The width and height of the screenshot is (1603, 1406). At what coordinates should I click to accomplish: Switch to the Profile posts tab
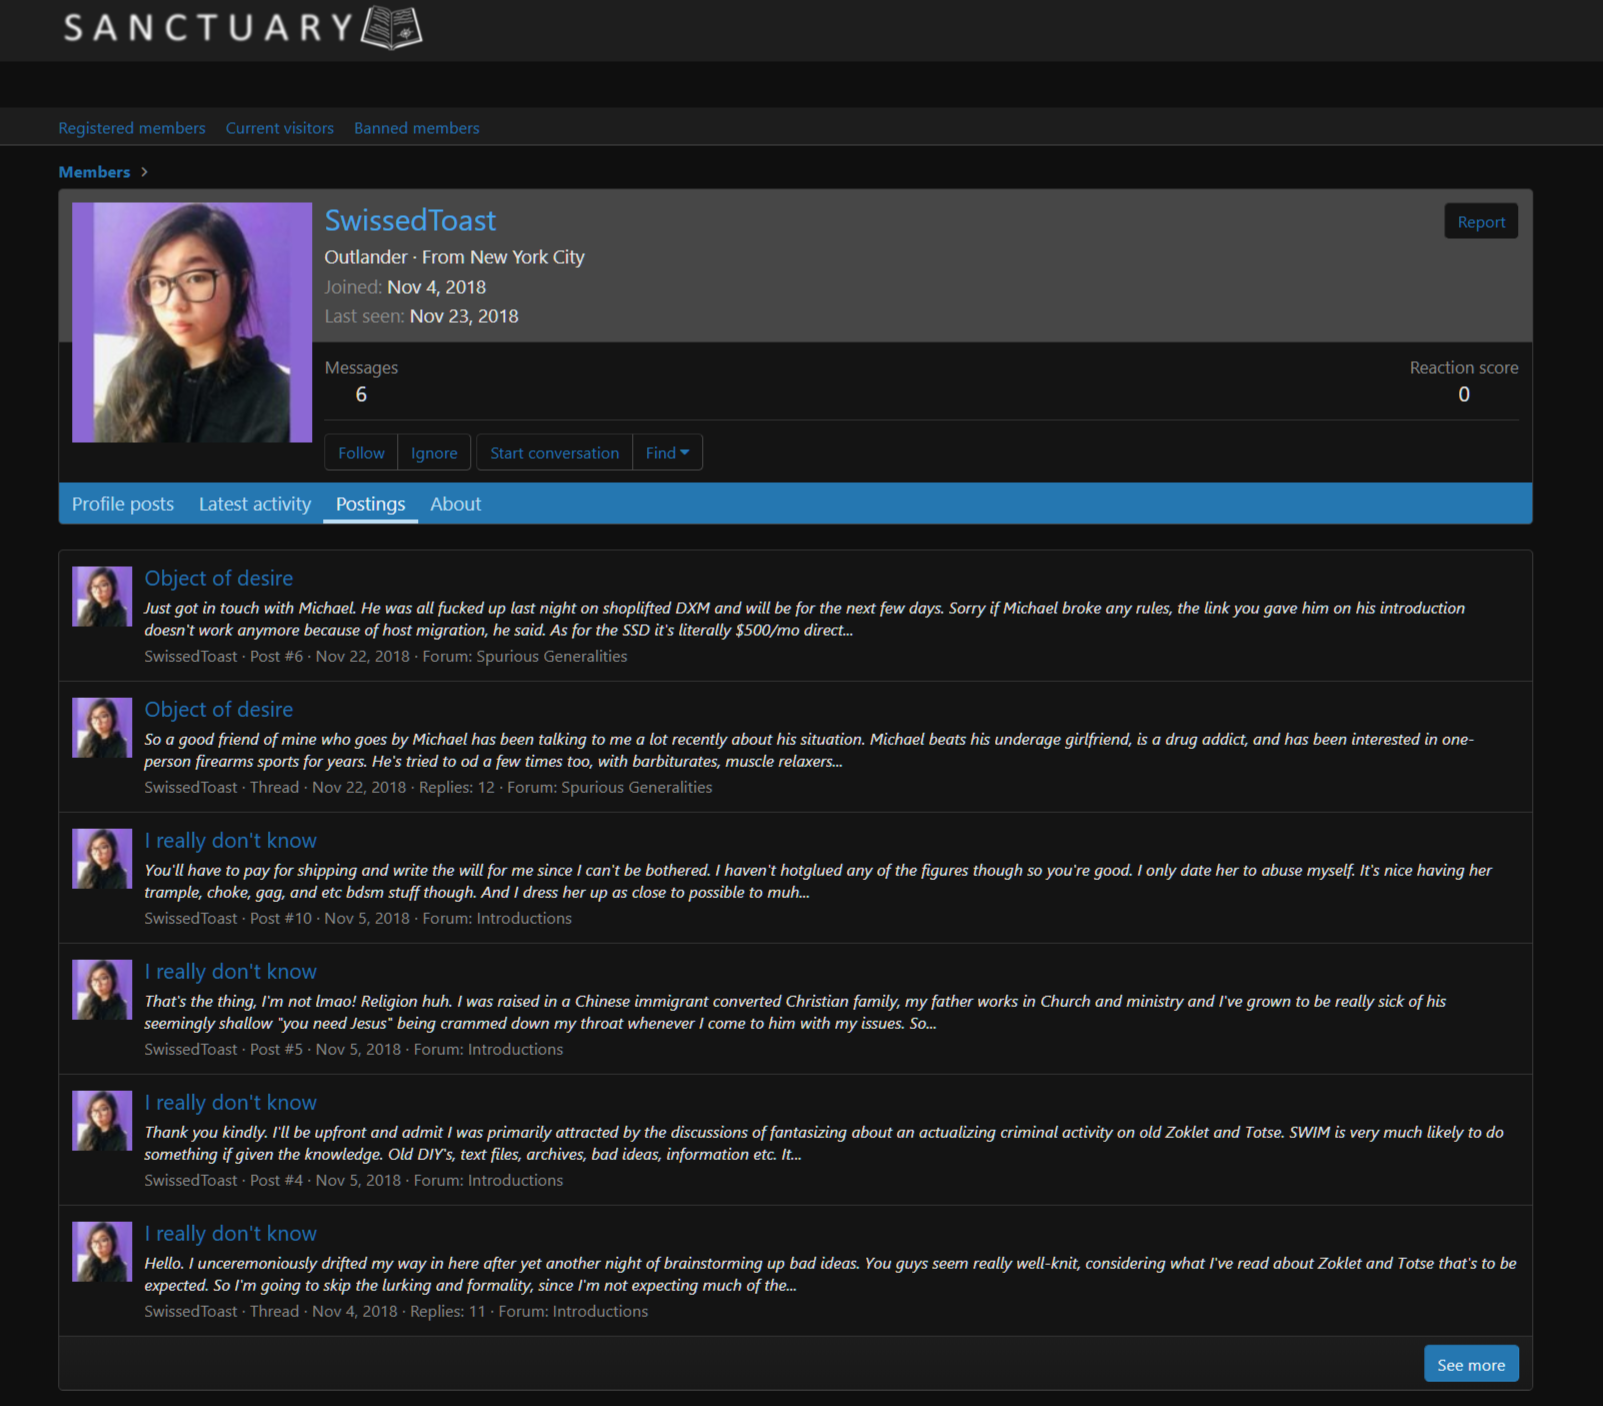[x=123, y=504]
